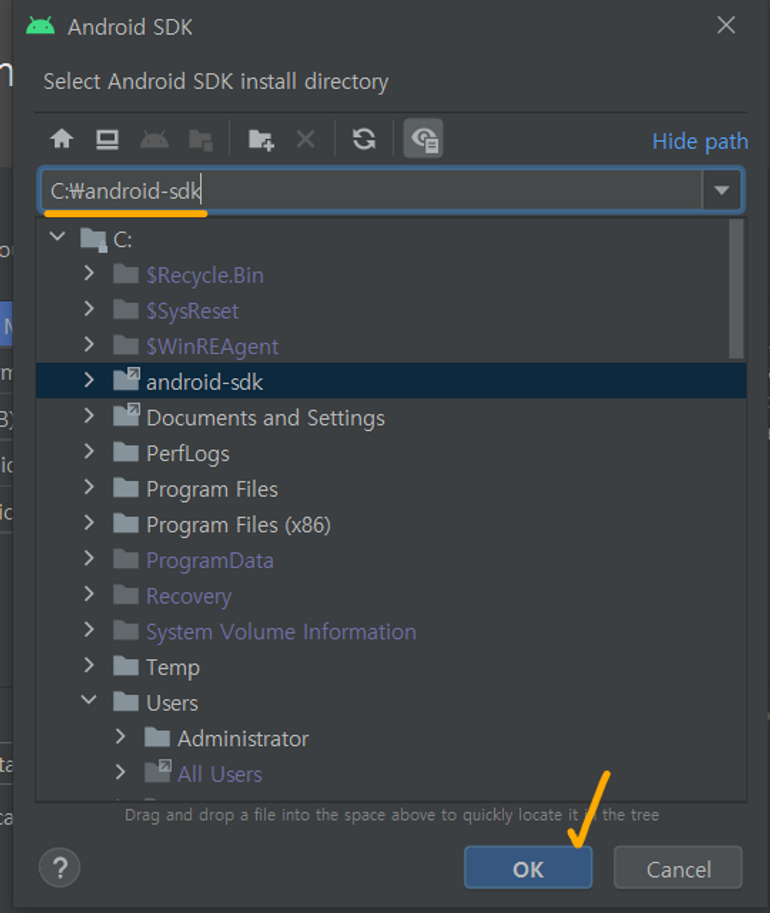Select System Volume Information row
Image resolution: width=770 pixels, height=913 pixels.
[391, 631]
